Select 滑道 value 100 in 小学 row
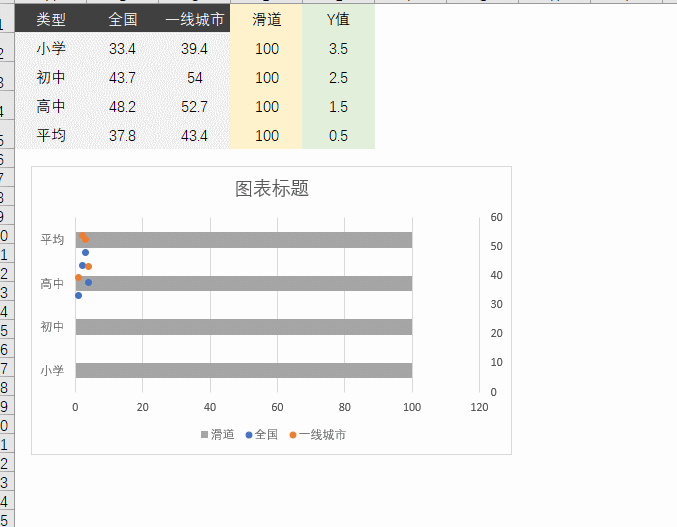Screen dimensions: 677x527 point(266,48)
